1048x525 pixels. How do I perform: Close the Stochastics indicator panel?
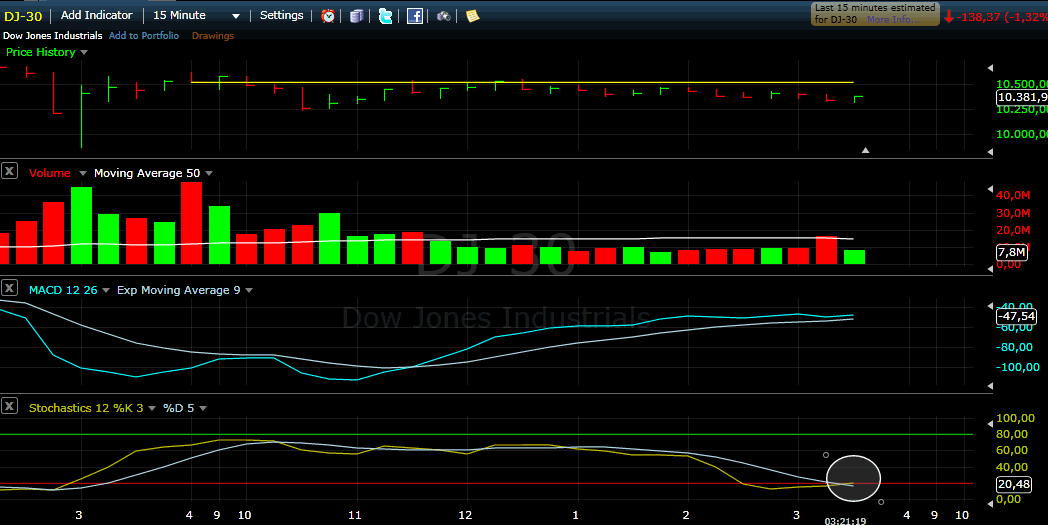pos(9,406)
